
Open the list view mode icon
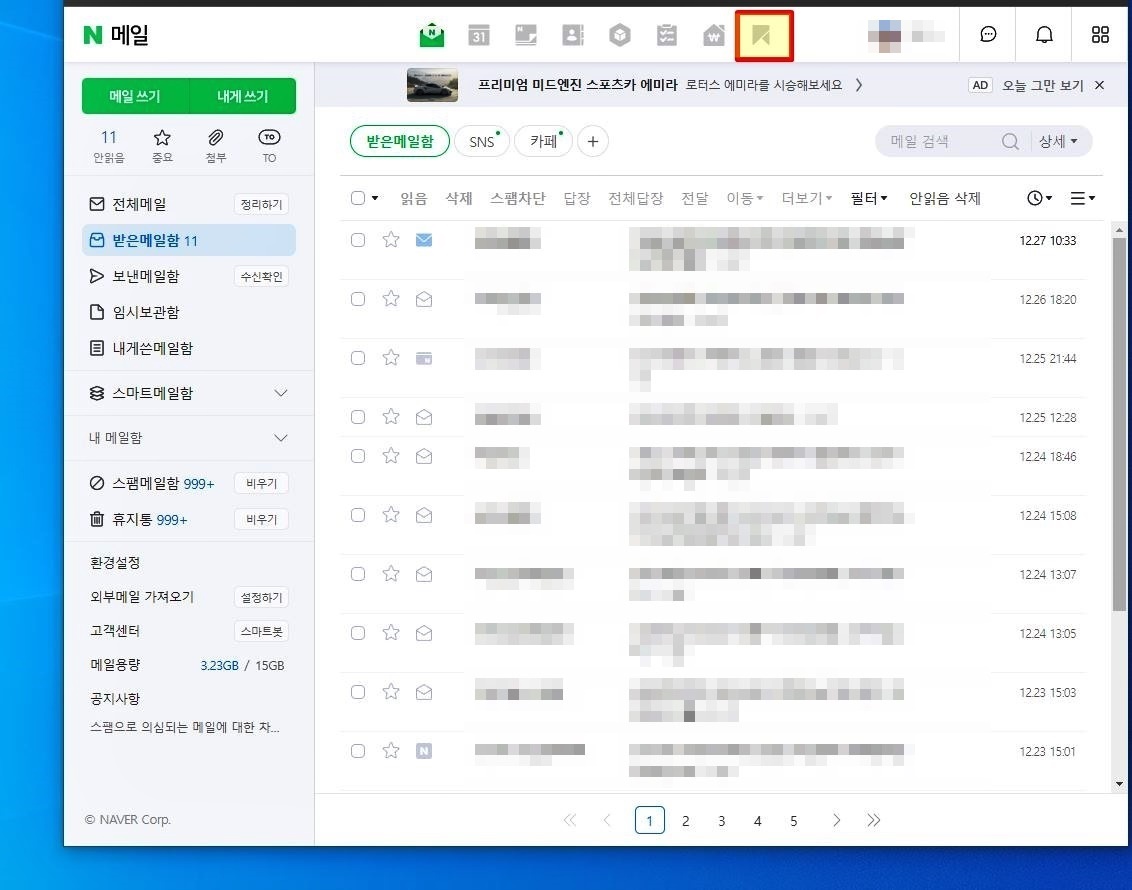point(1081,198)
